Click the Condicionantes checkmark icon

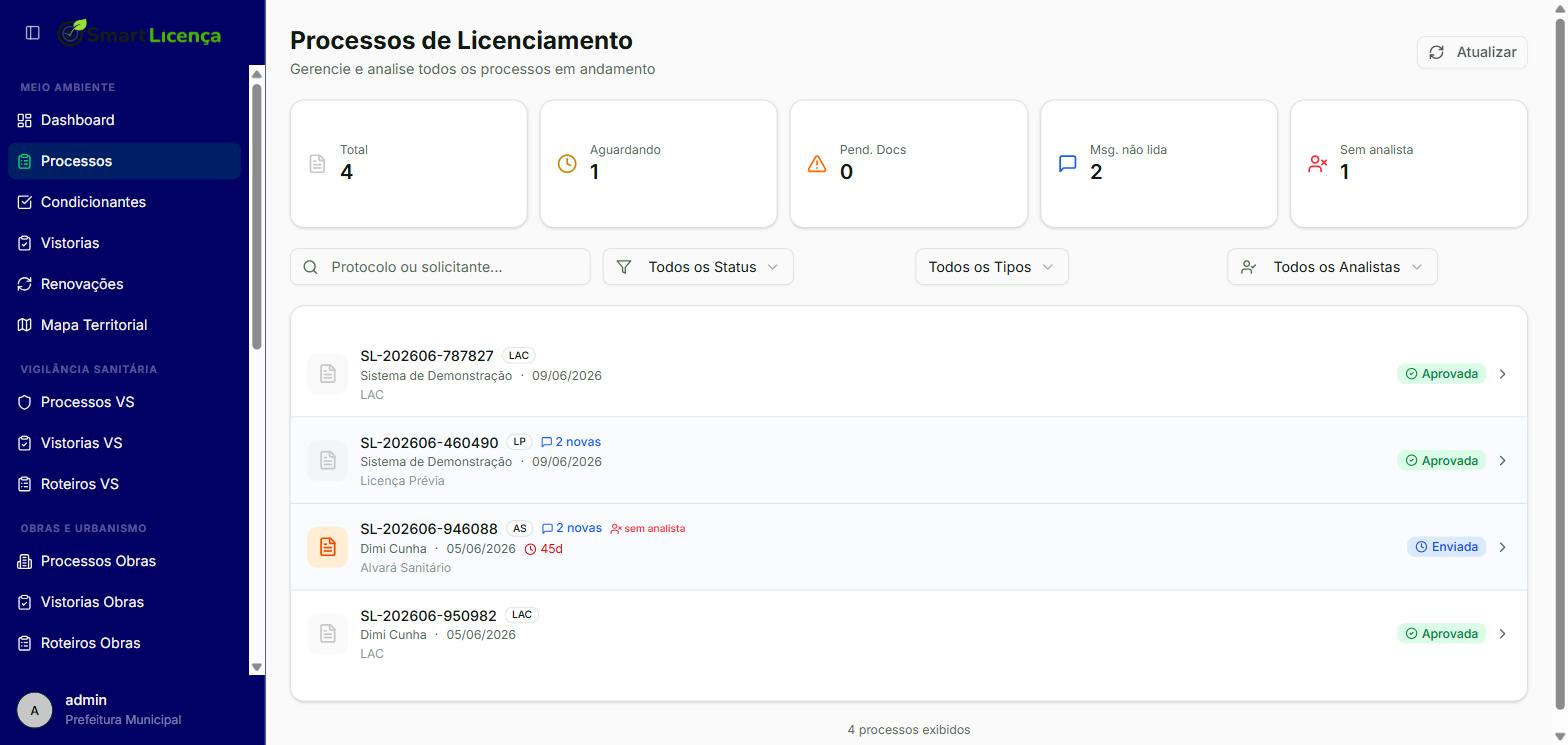[x=25, y=202]
